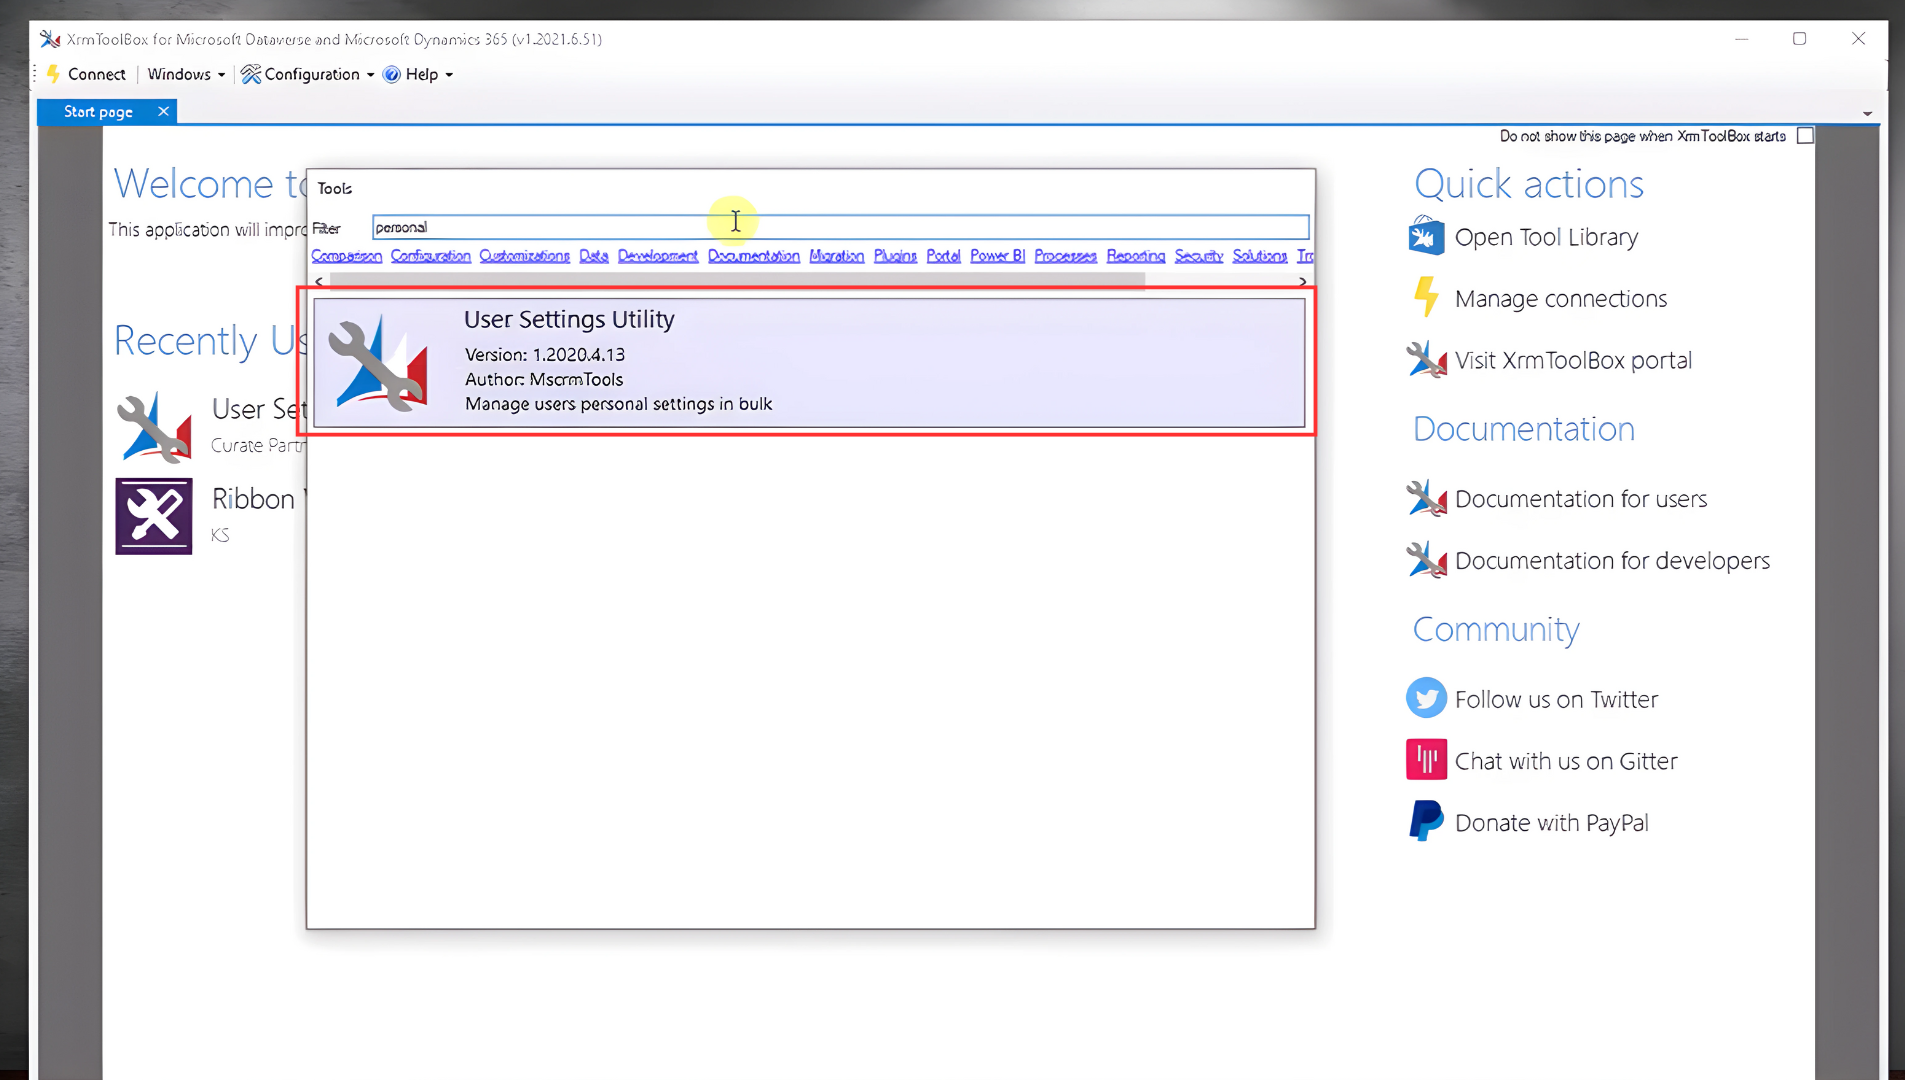
Task: Click the Manage connections lightning icon
Action: point(1426,298)
